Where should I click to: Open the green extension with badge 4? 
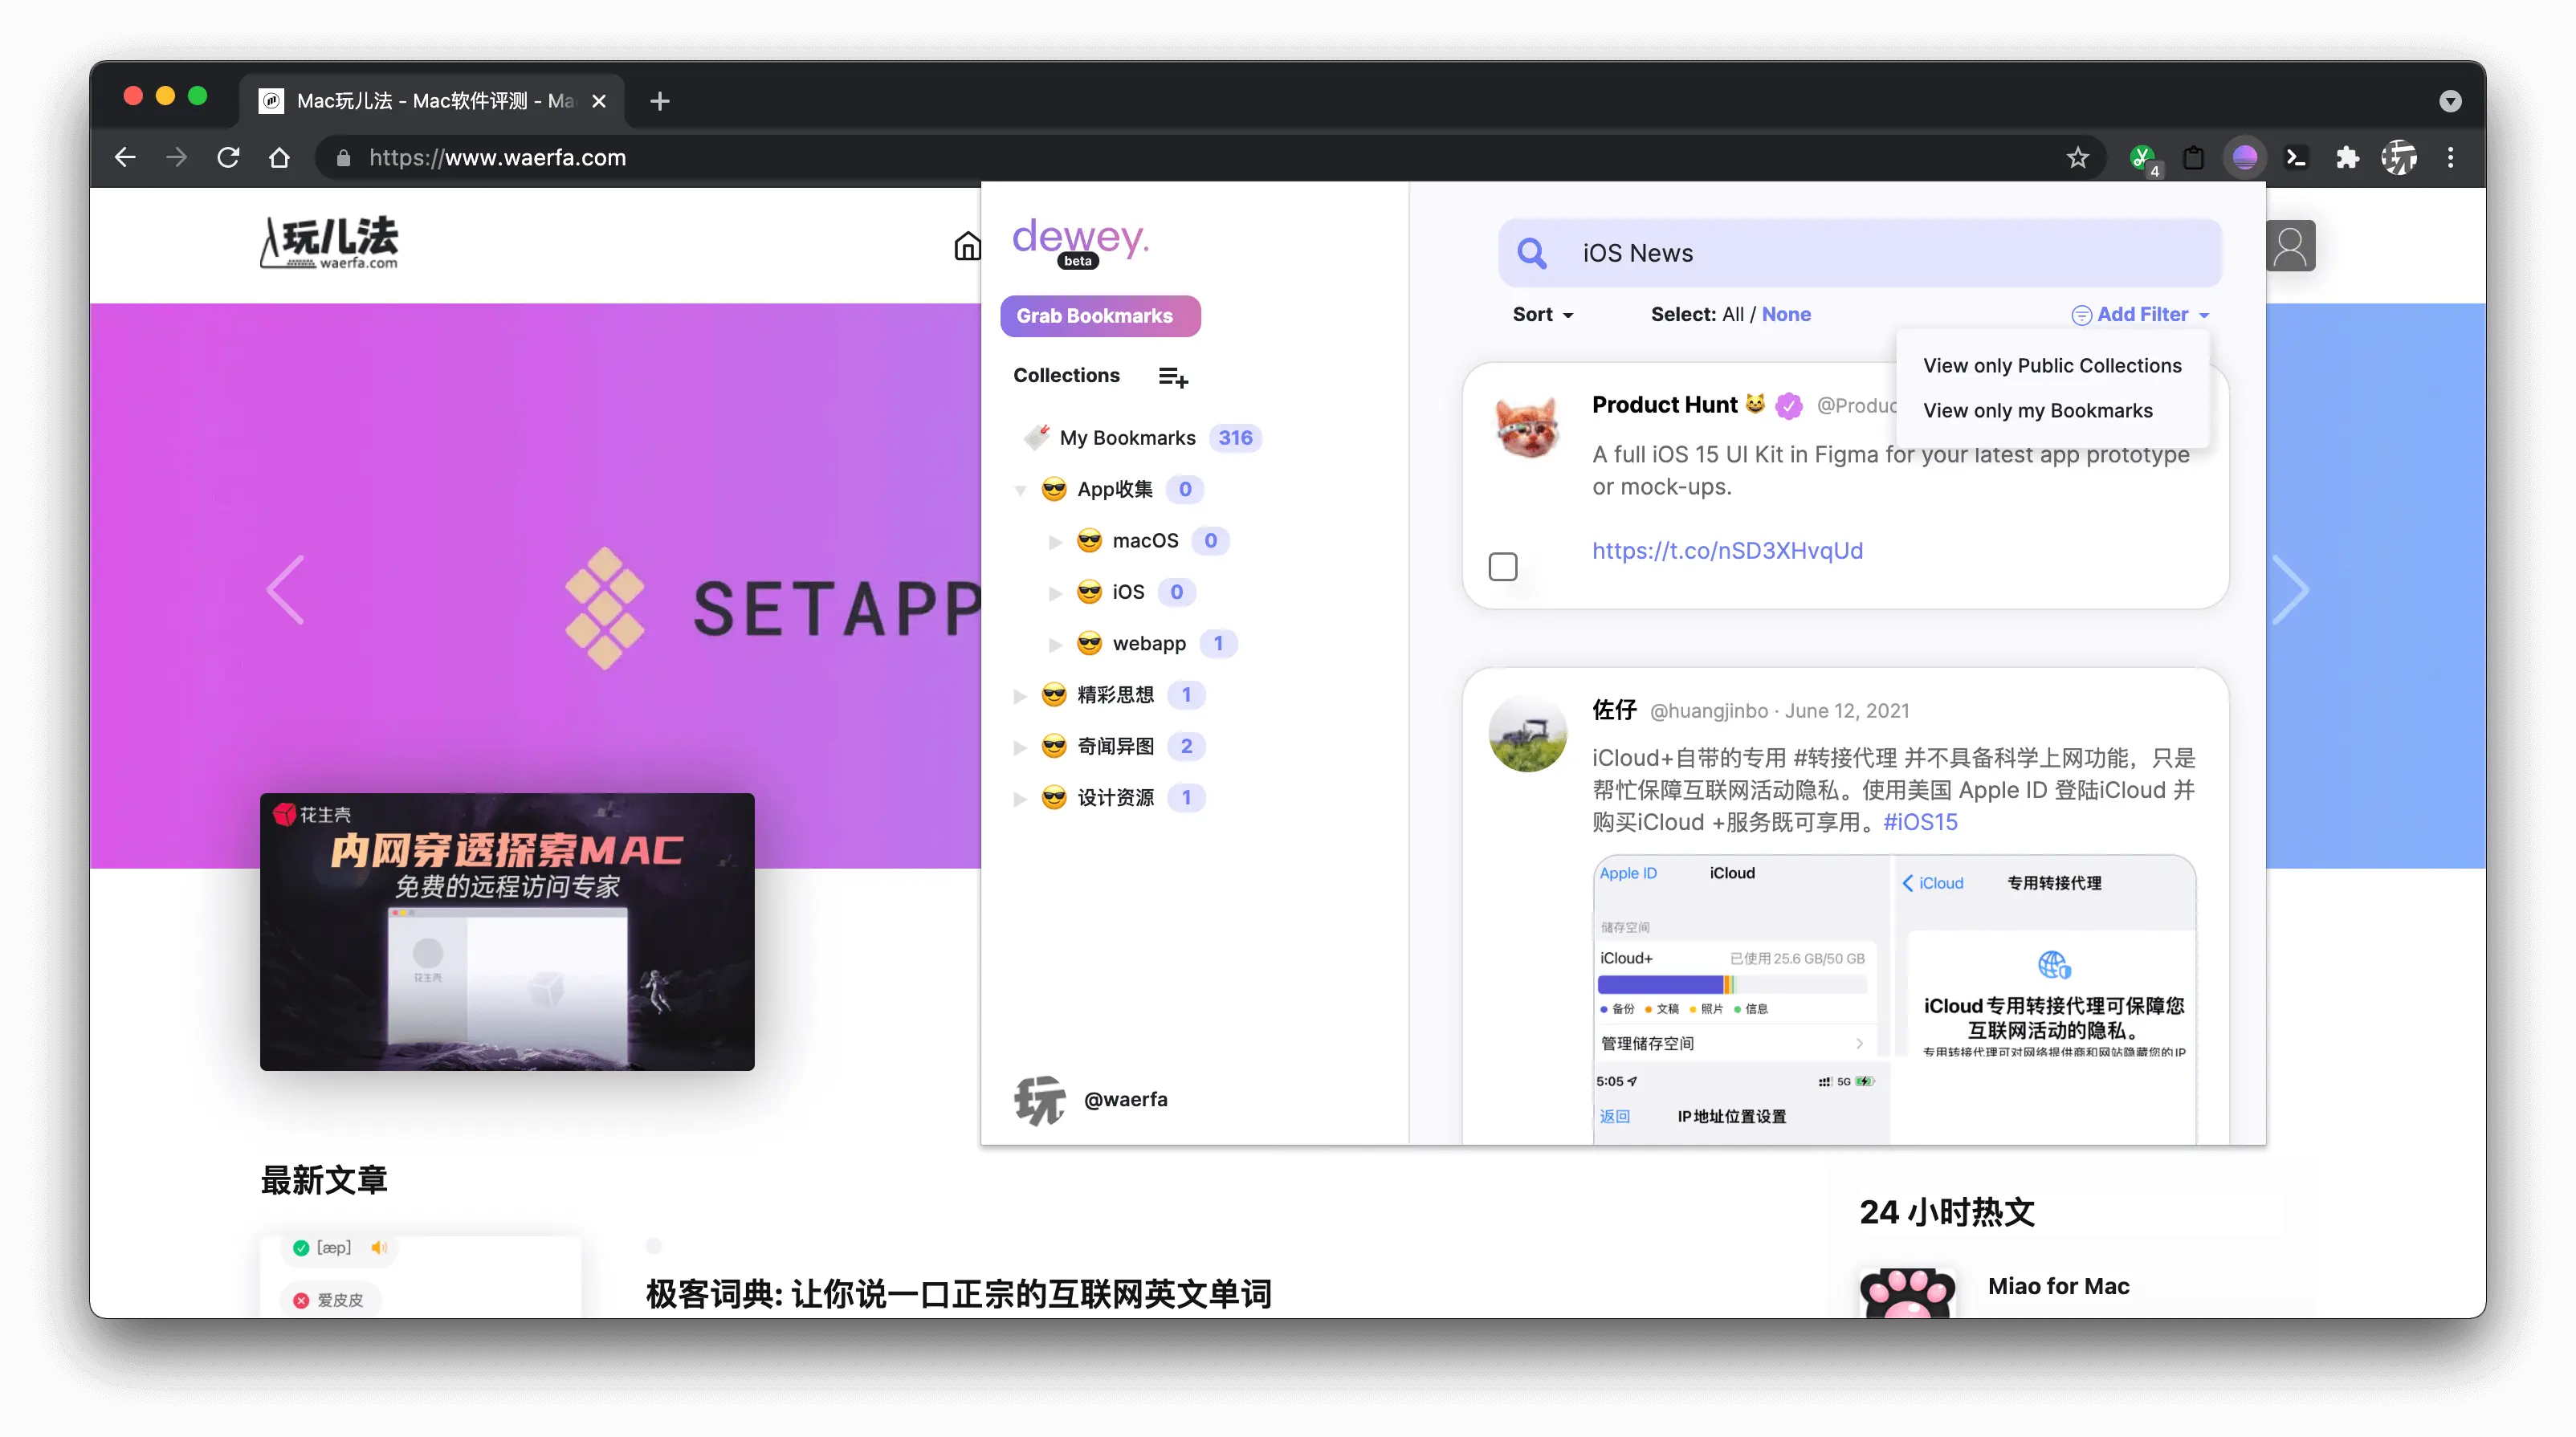2142,158
